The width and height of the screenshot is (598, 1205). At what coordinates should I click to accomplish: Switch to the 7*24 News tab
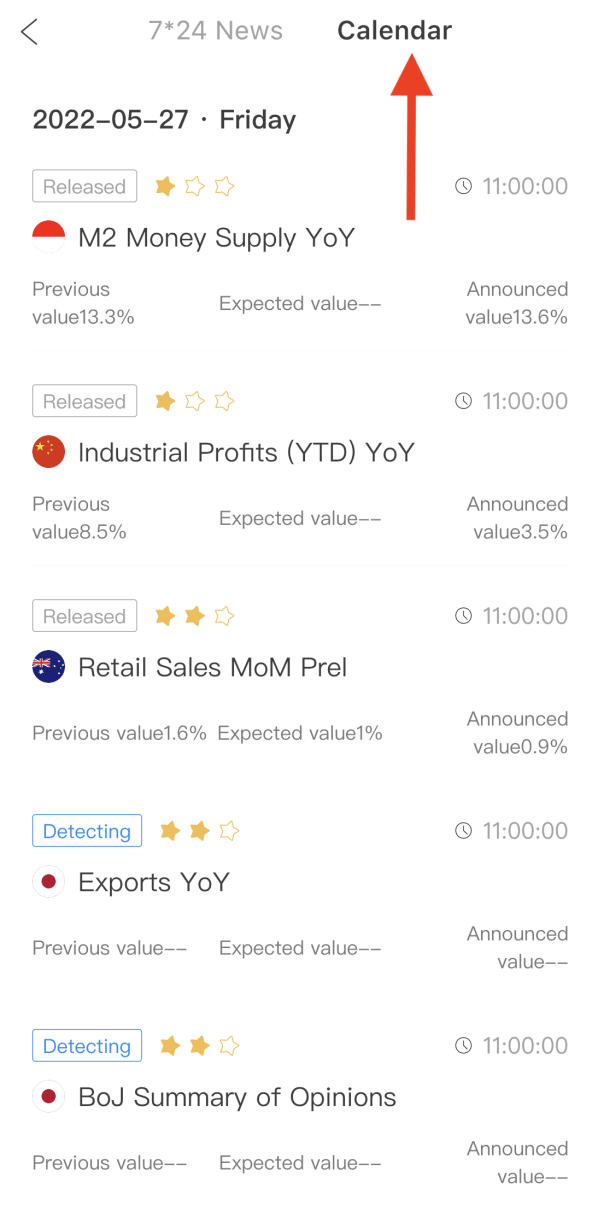coord(215,31)
